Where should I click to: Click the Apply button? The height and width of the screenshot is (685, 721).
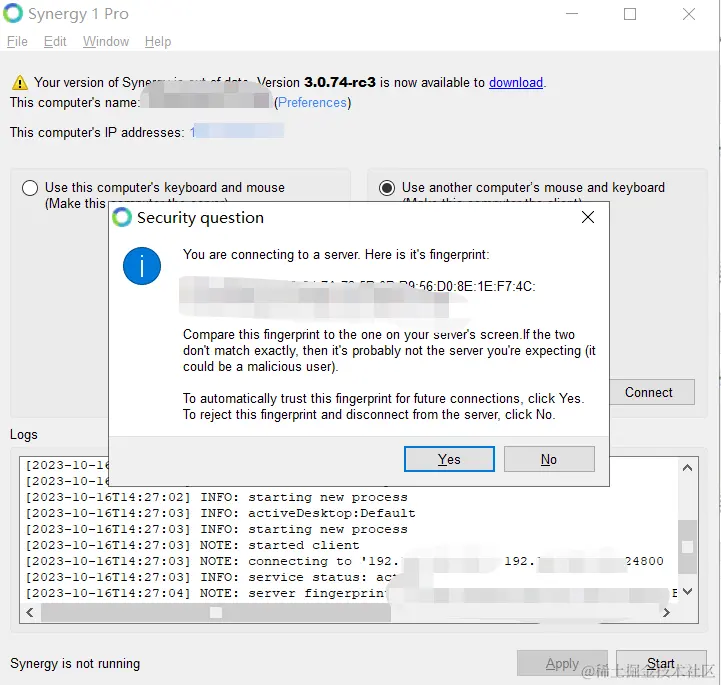tap(562, 663)
